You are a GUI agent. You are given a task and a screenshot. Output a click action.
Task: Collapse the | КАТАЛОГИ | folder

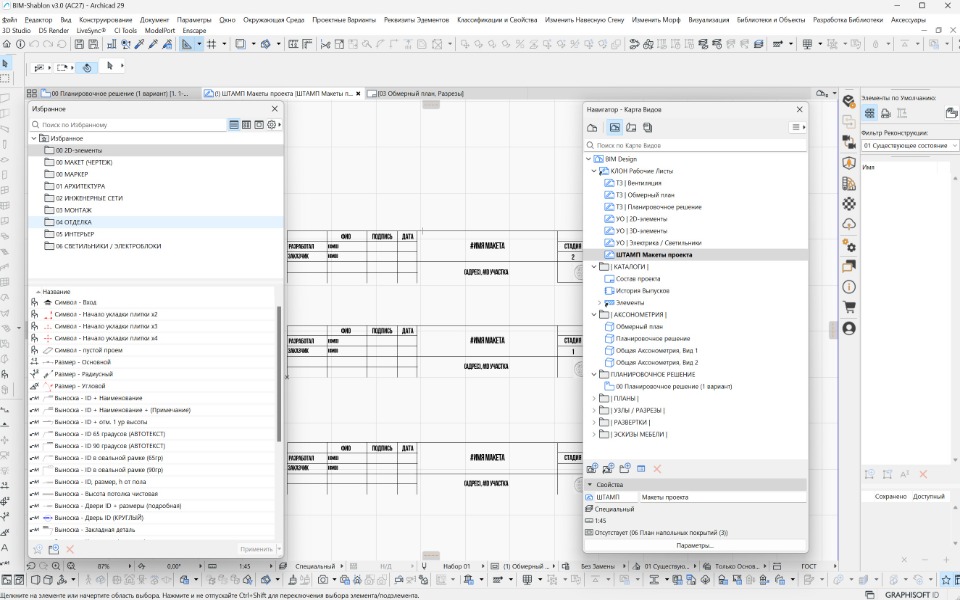tap(594, 267)
